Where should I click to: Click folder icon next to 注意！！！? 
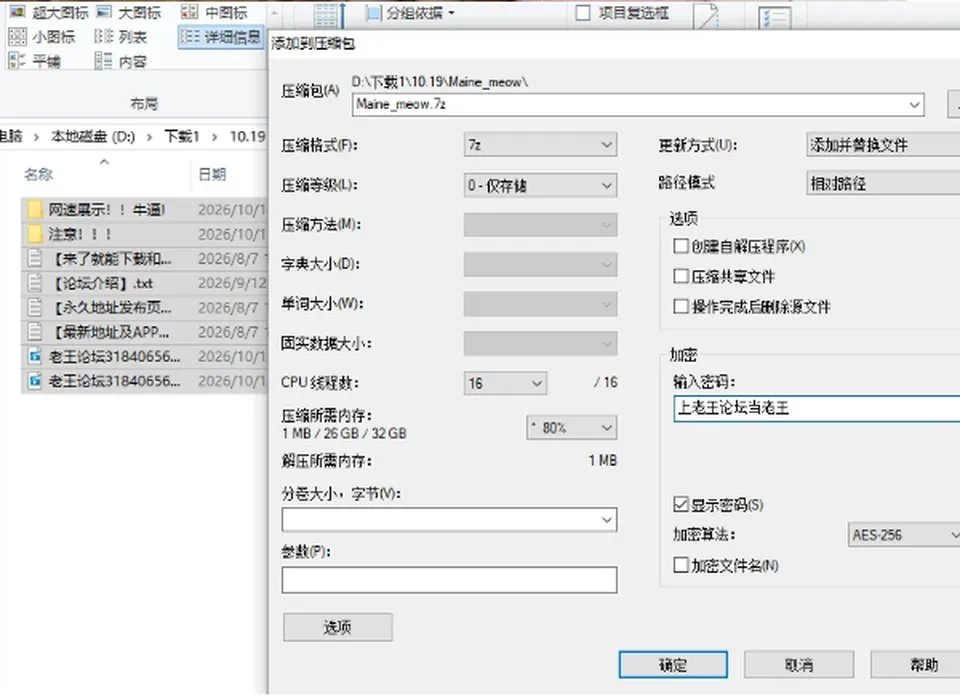pyautogui.click(x=35, y=234)
